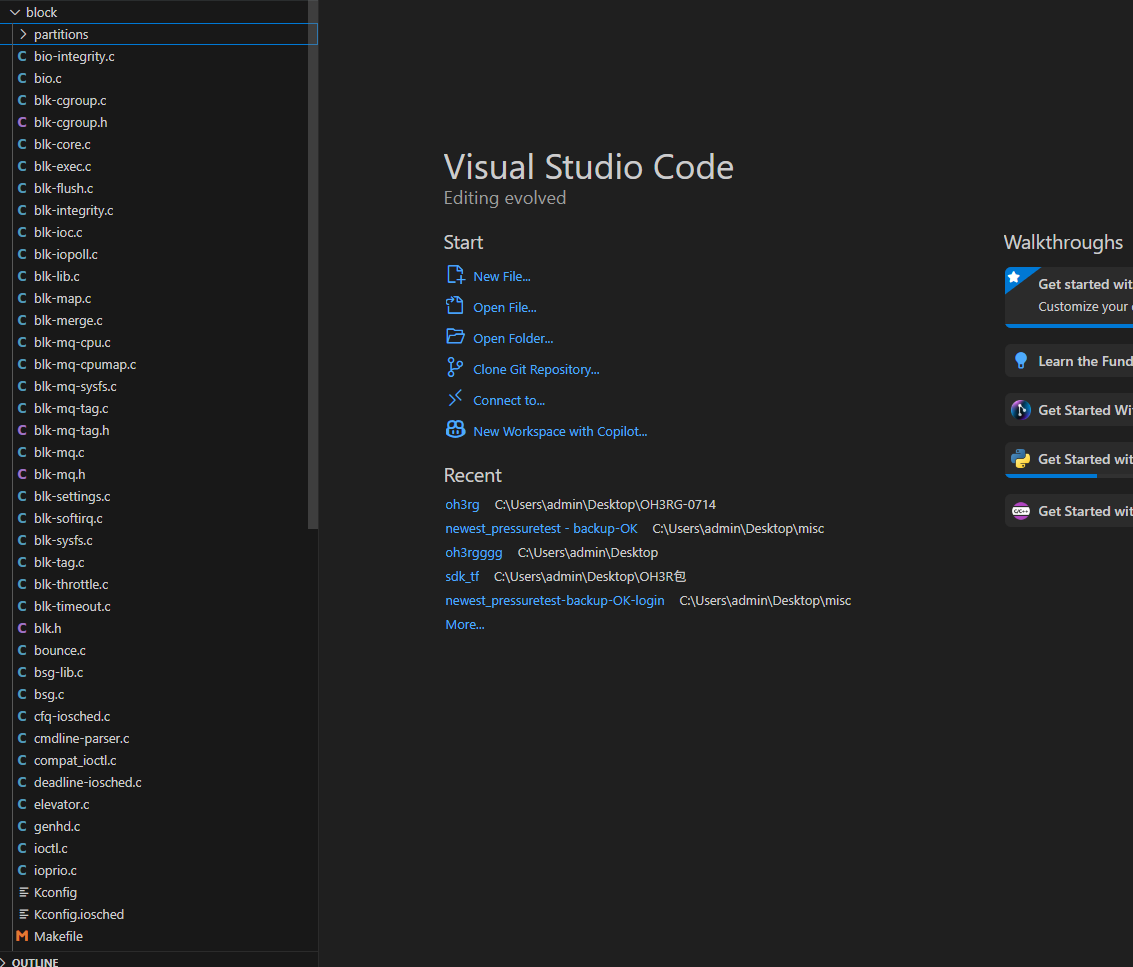Open recent project oh3rg
The width and height of the screenshot is (1133, 967).
click(462, 504)
